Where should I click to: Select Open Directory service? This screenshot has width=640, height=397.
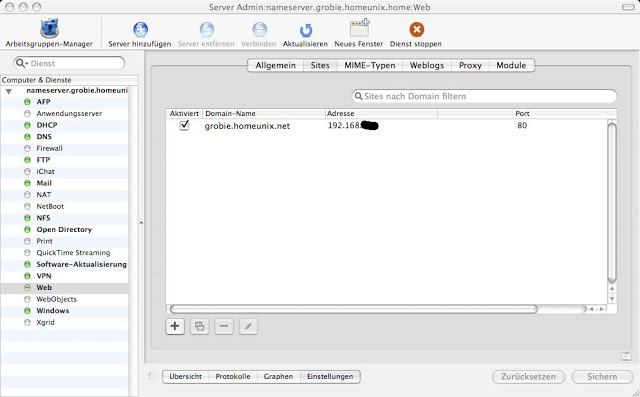click(64, 229)
